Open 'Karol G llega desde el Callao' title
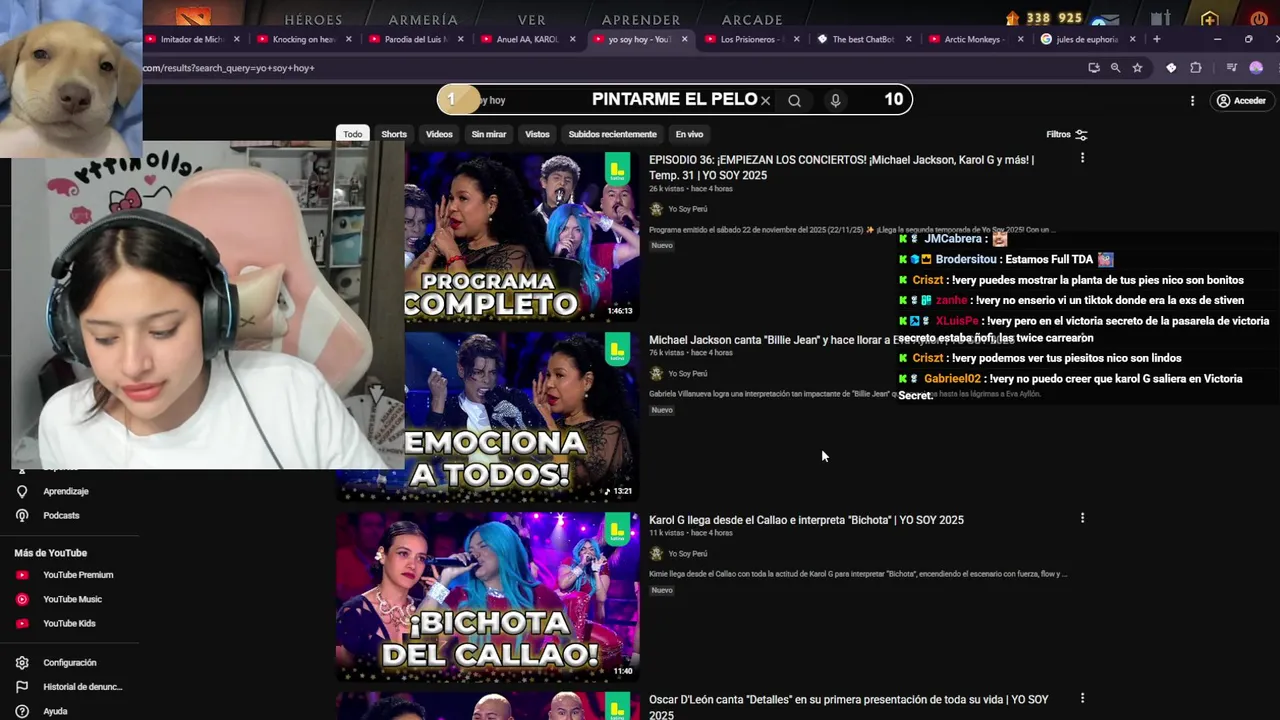Image resolution: width=1280 pixels, height=720 pixels. 806,520
